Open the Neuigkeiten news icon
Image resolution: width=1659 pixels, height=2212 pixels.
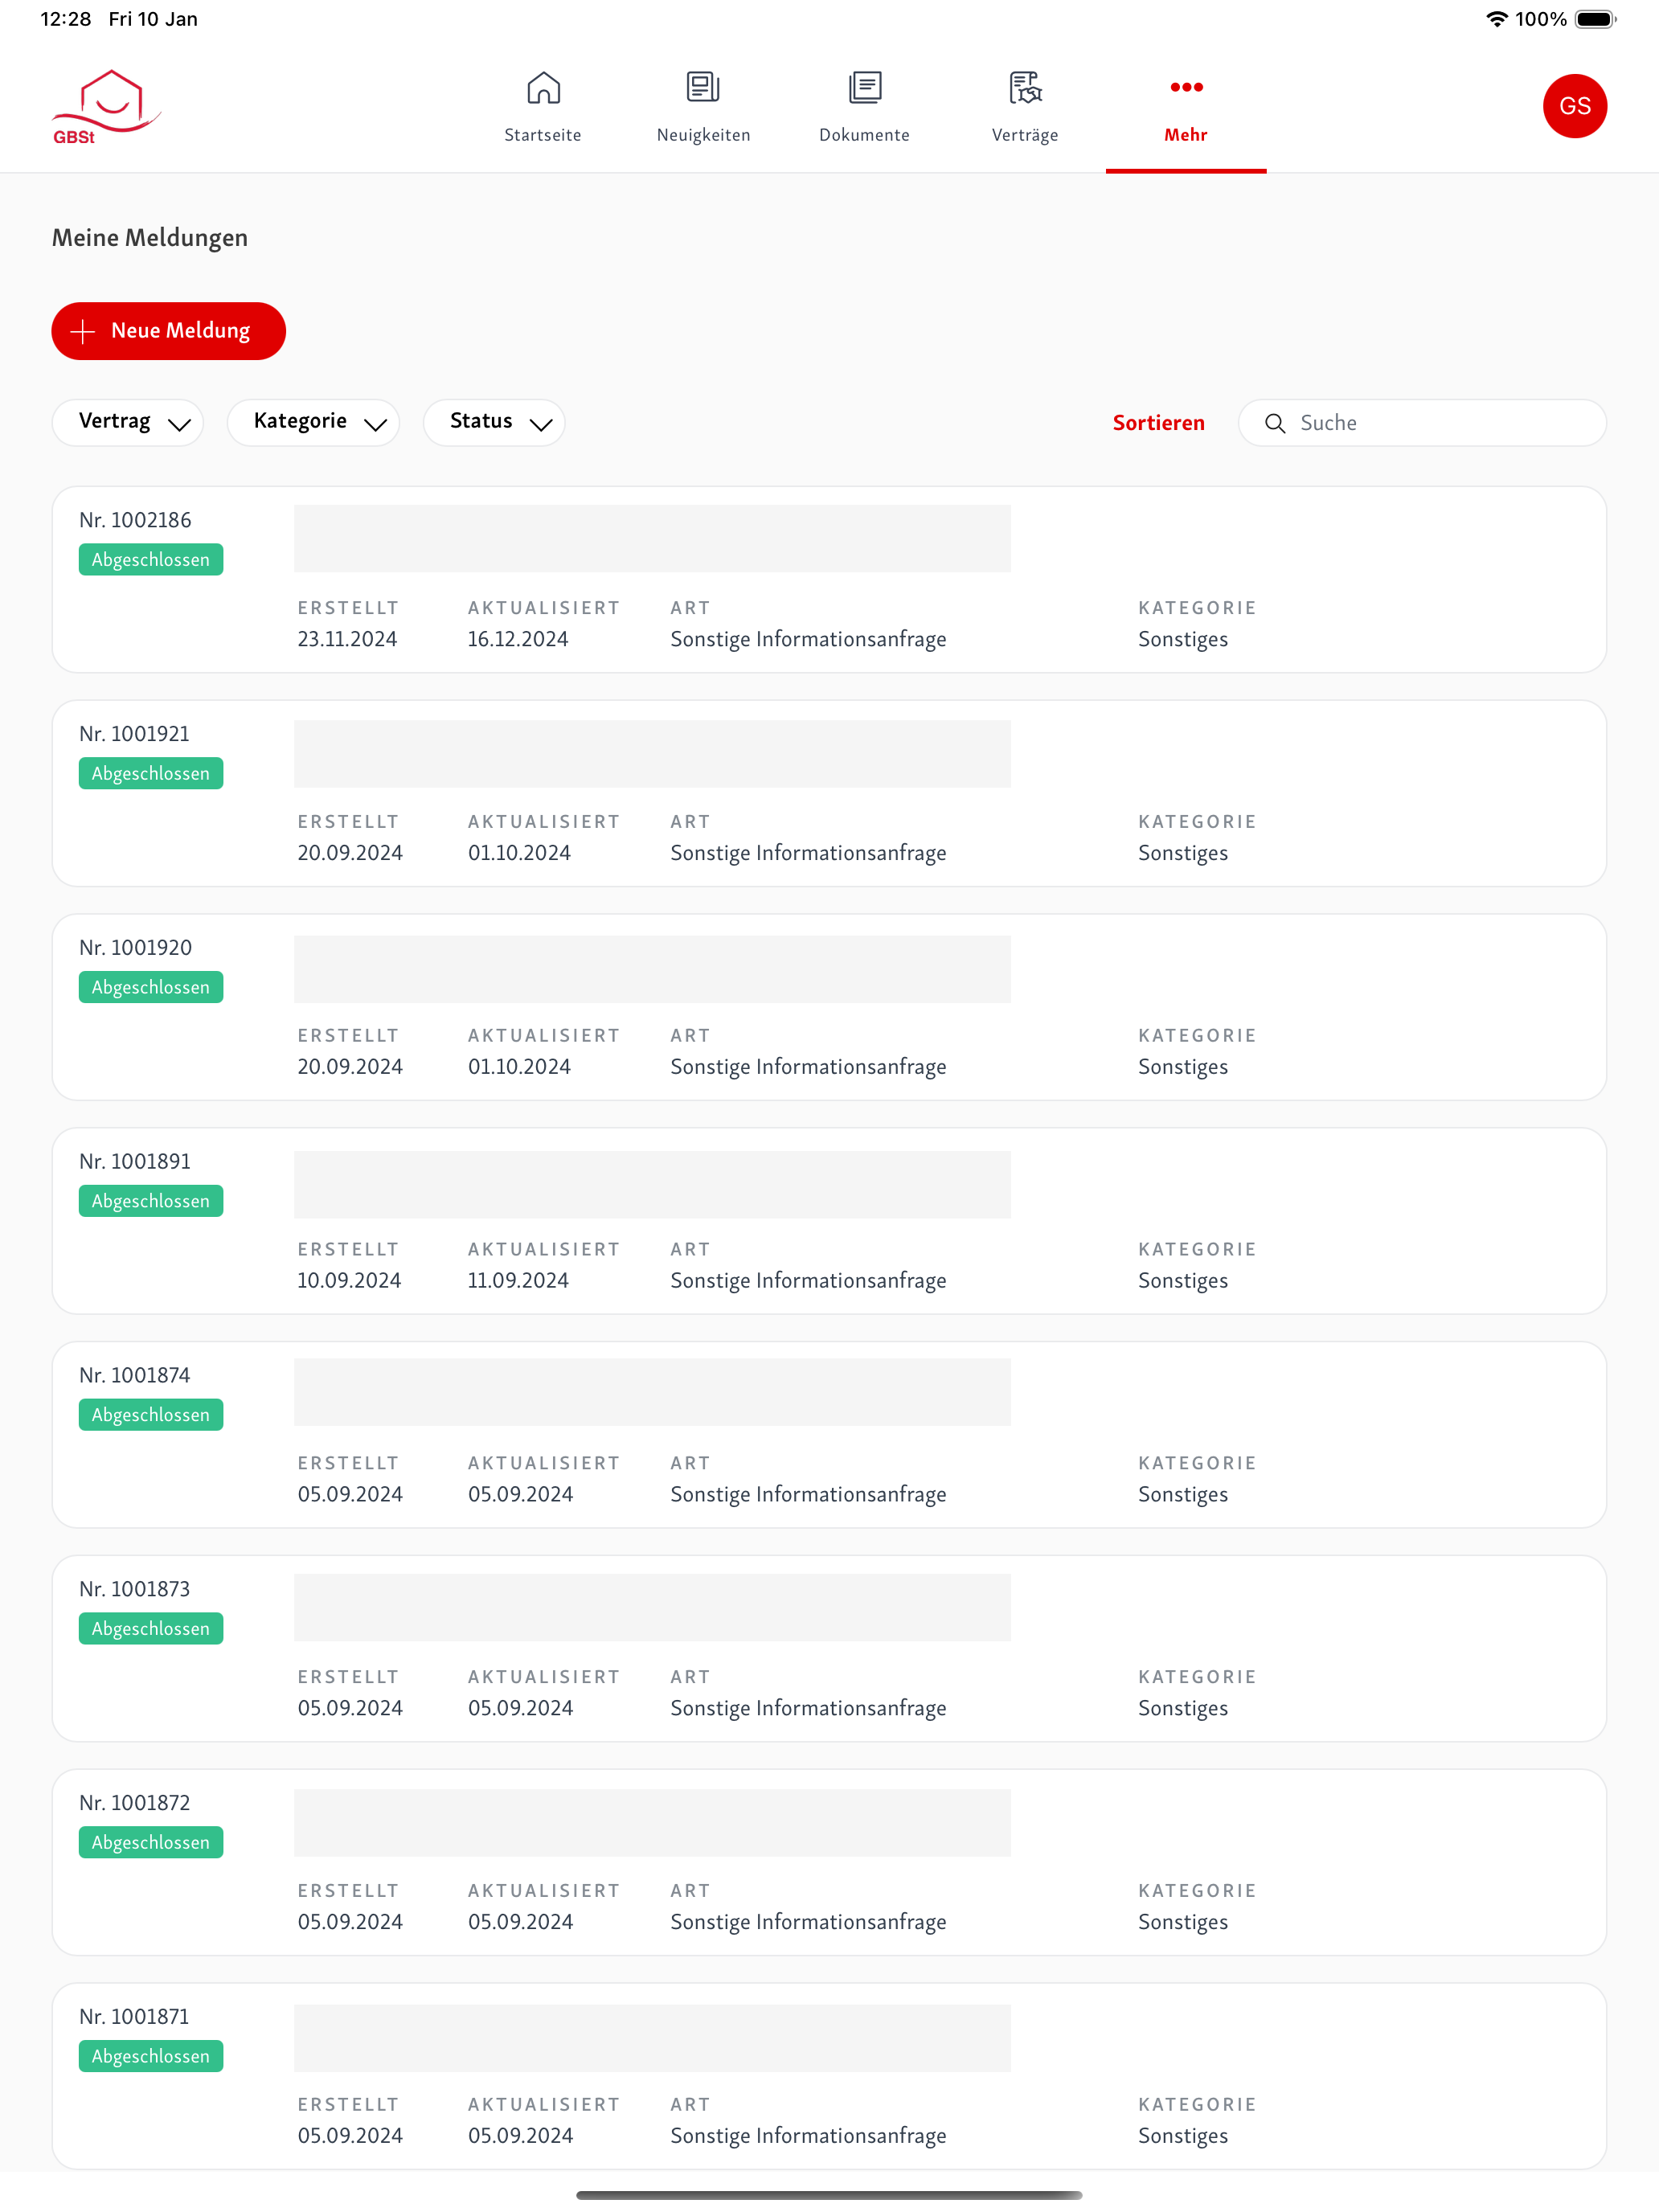(703, 88)
